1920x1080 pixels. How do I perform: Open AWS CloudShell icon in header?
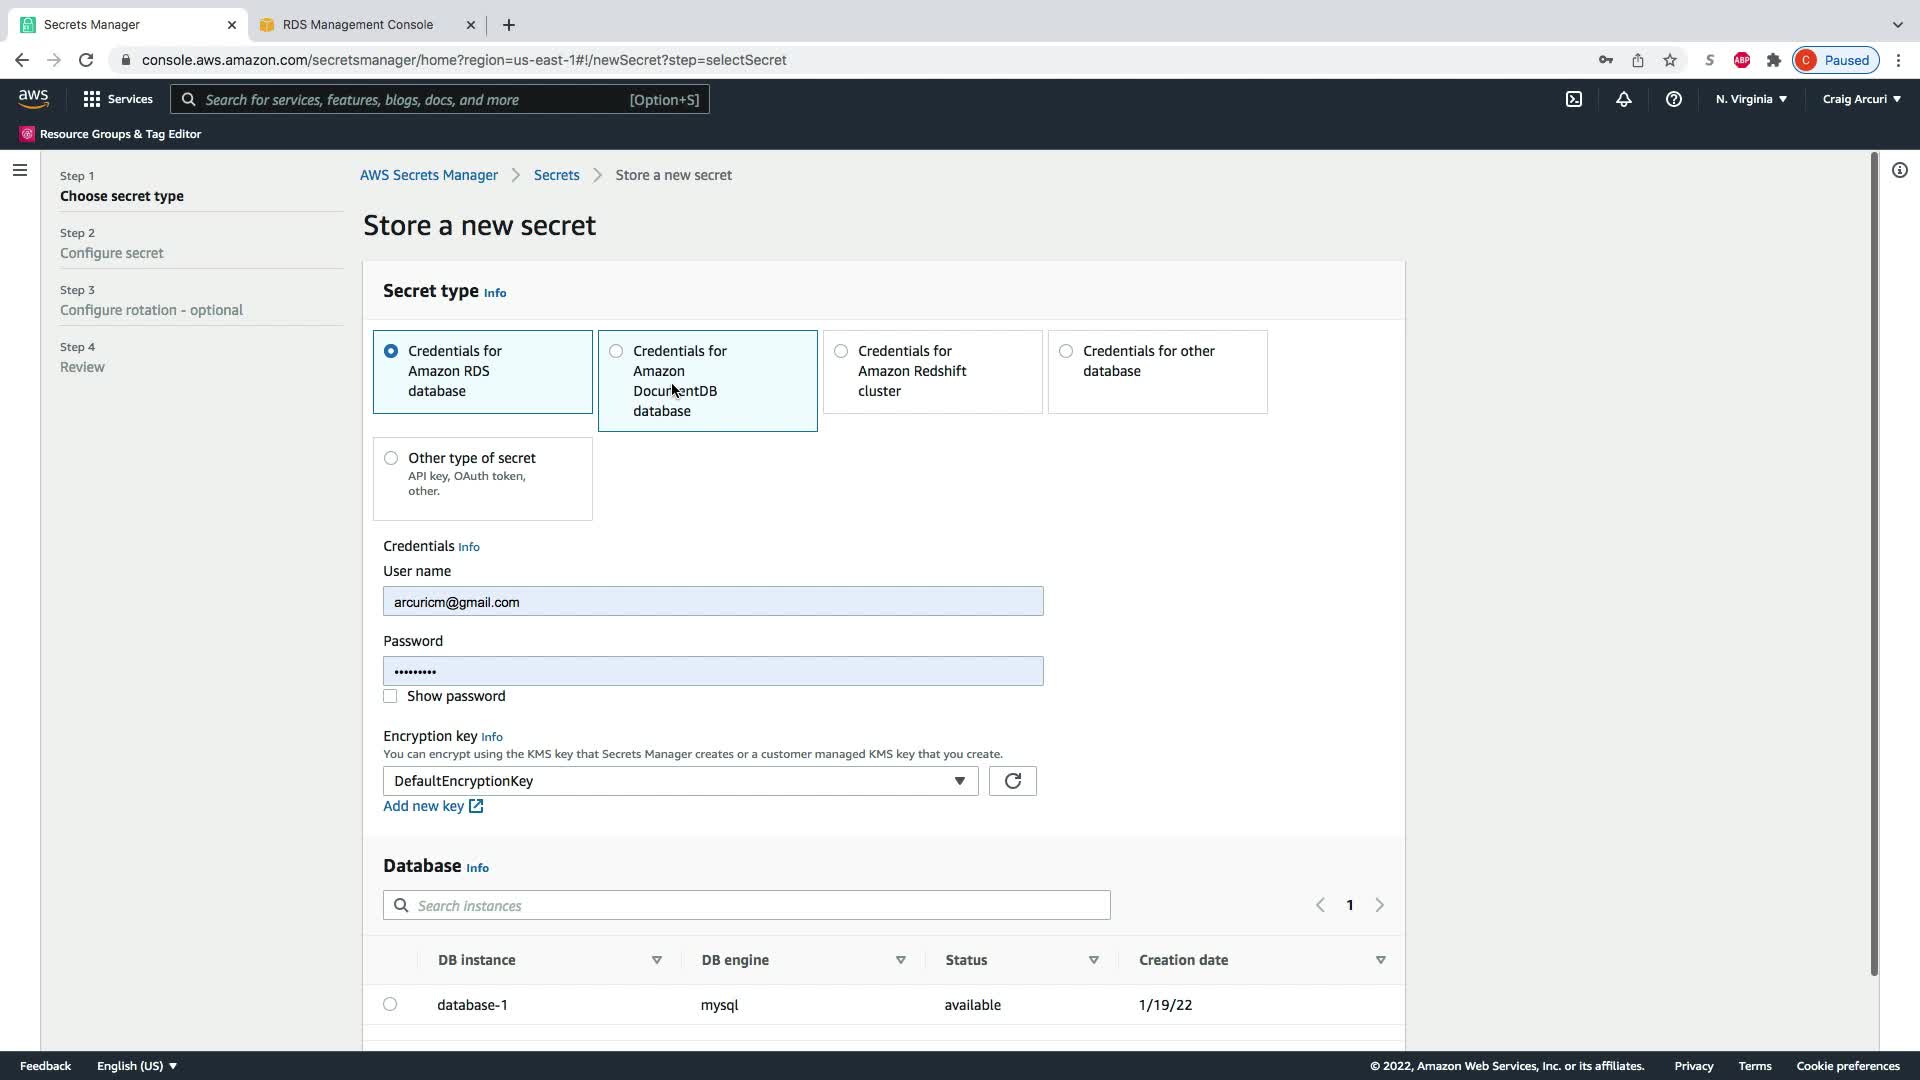1574,99
